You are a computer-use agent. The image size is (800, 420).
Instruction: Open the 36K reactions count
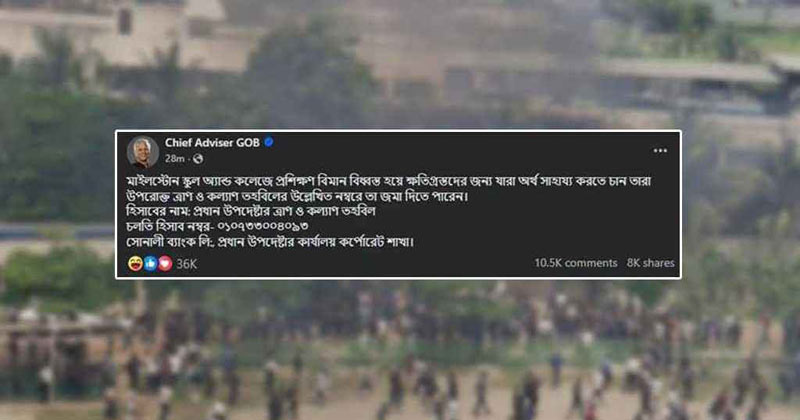(186, 264)
